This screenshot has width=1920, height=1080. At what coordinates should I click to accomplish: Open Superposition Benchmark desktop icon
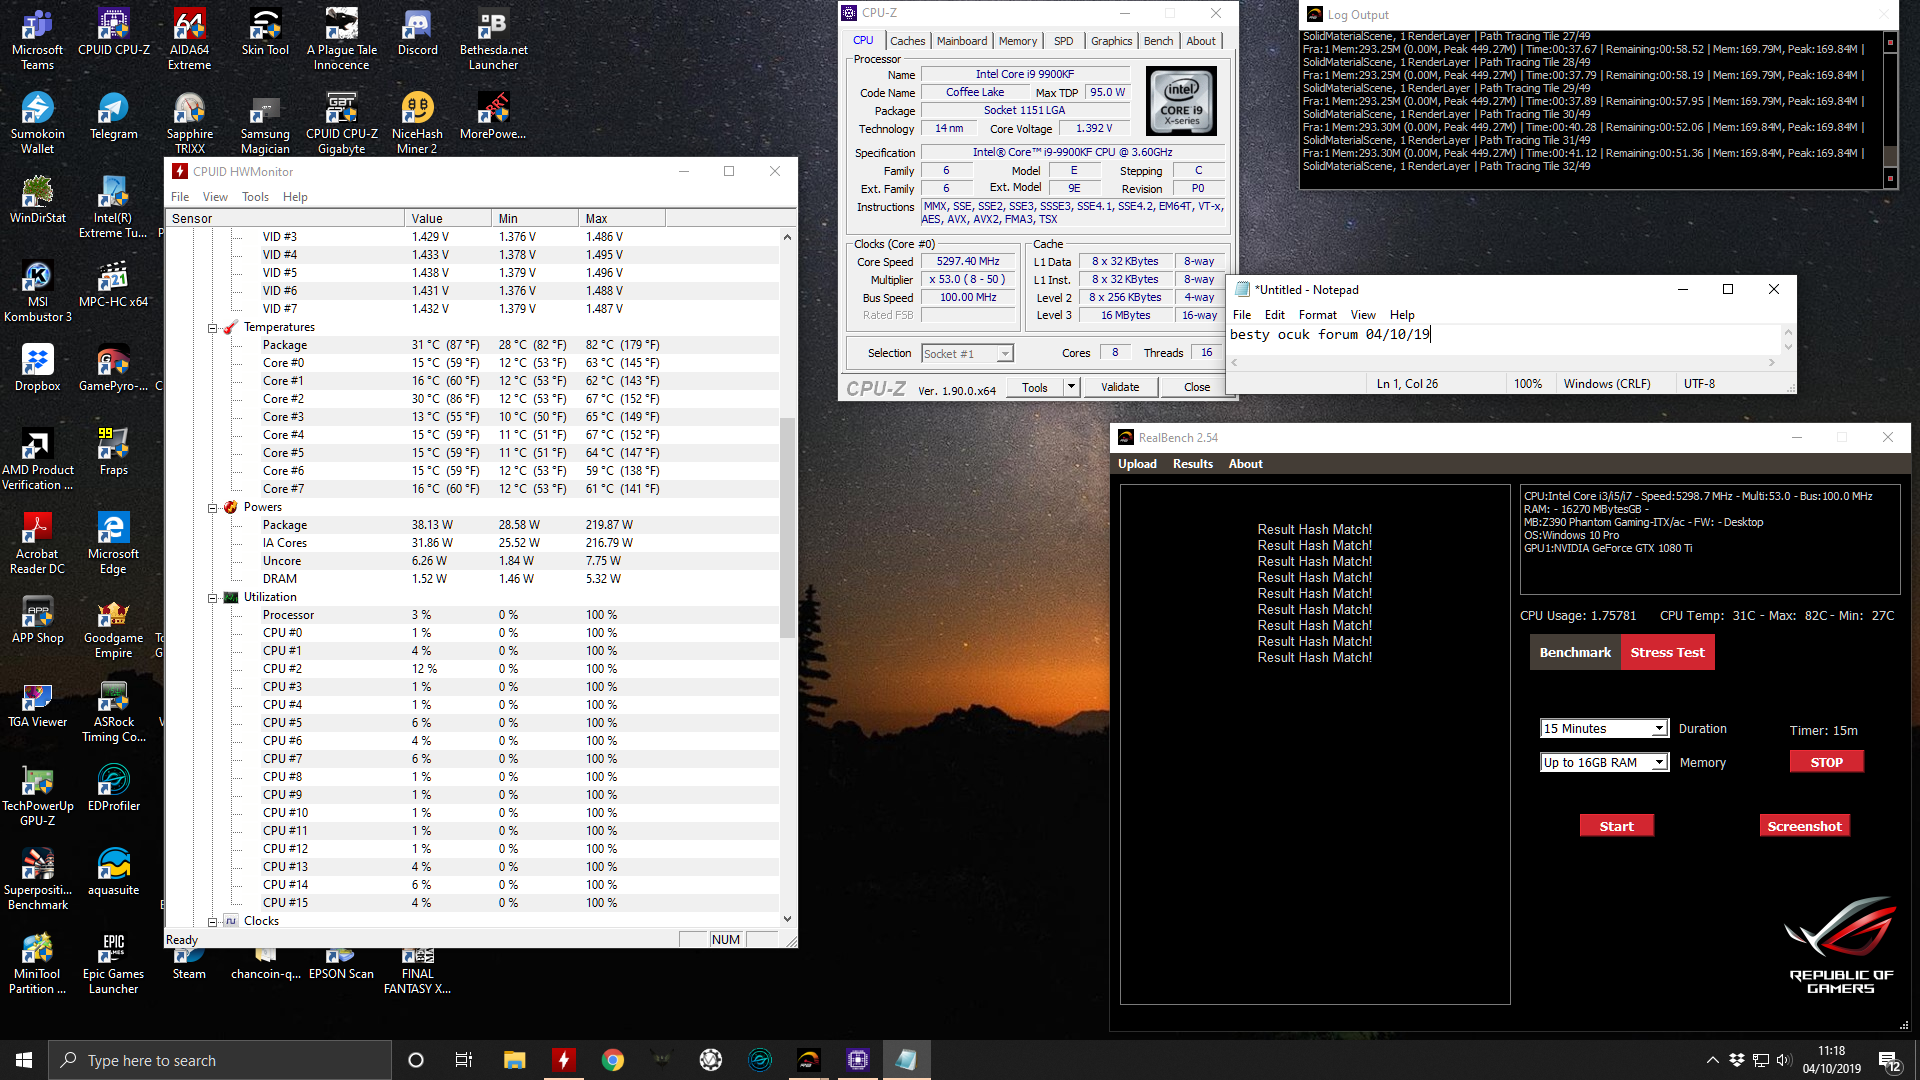(x=37, y=880)
